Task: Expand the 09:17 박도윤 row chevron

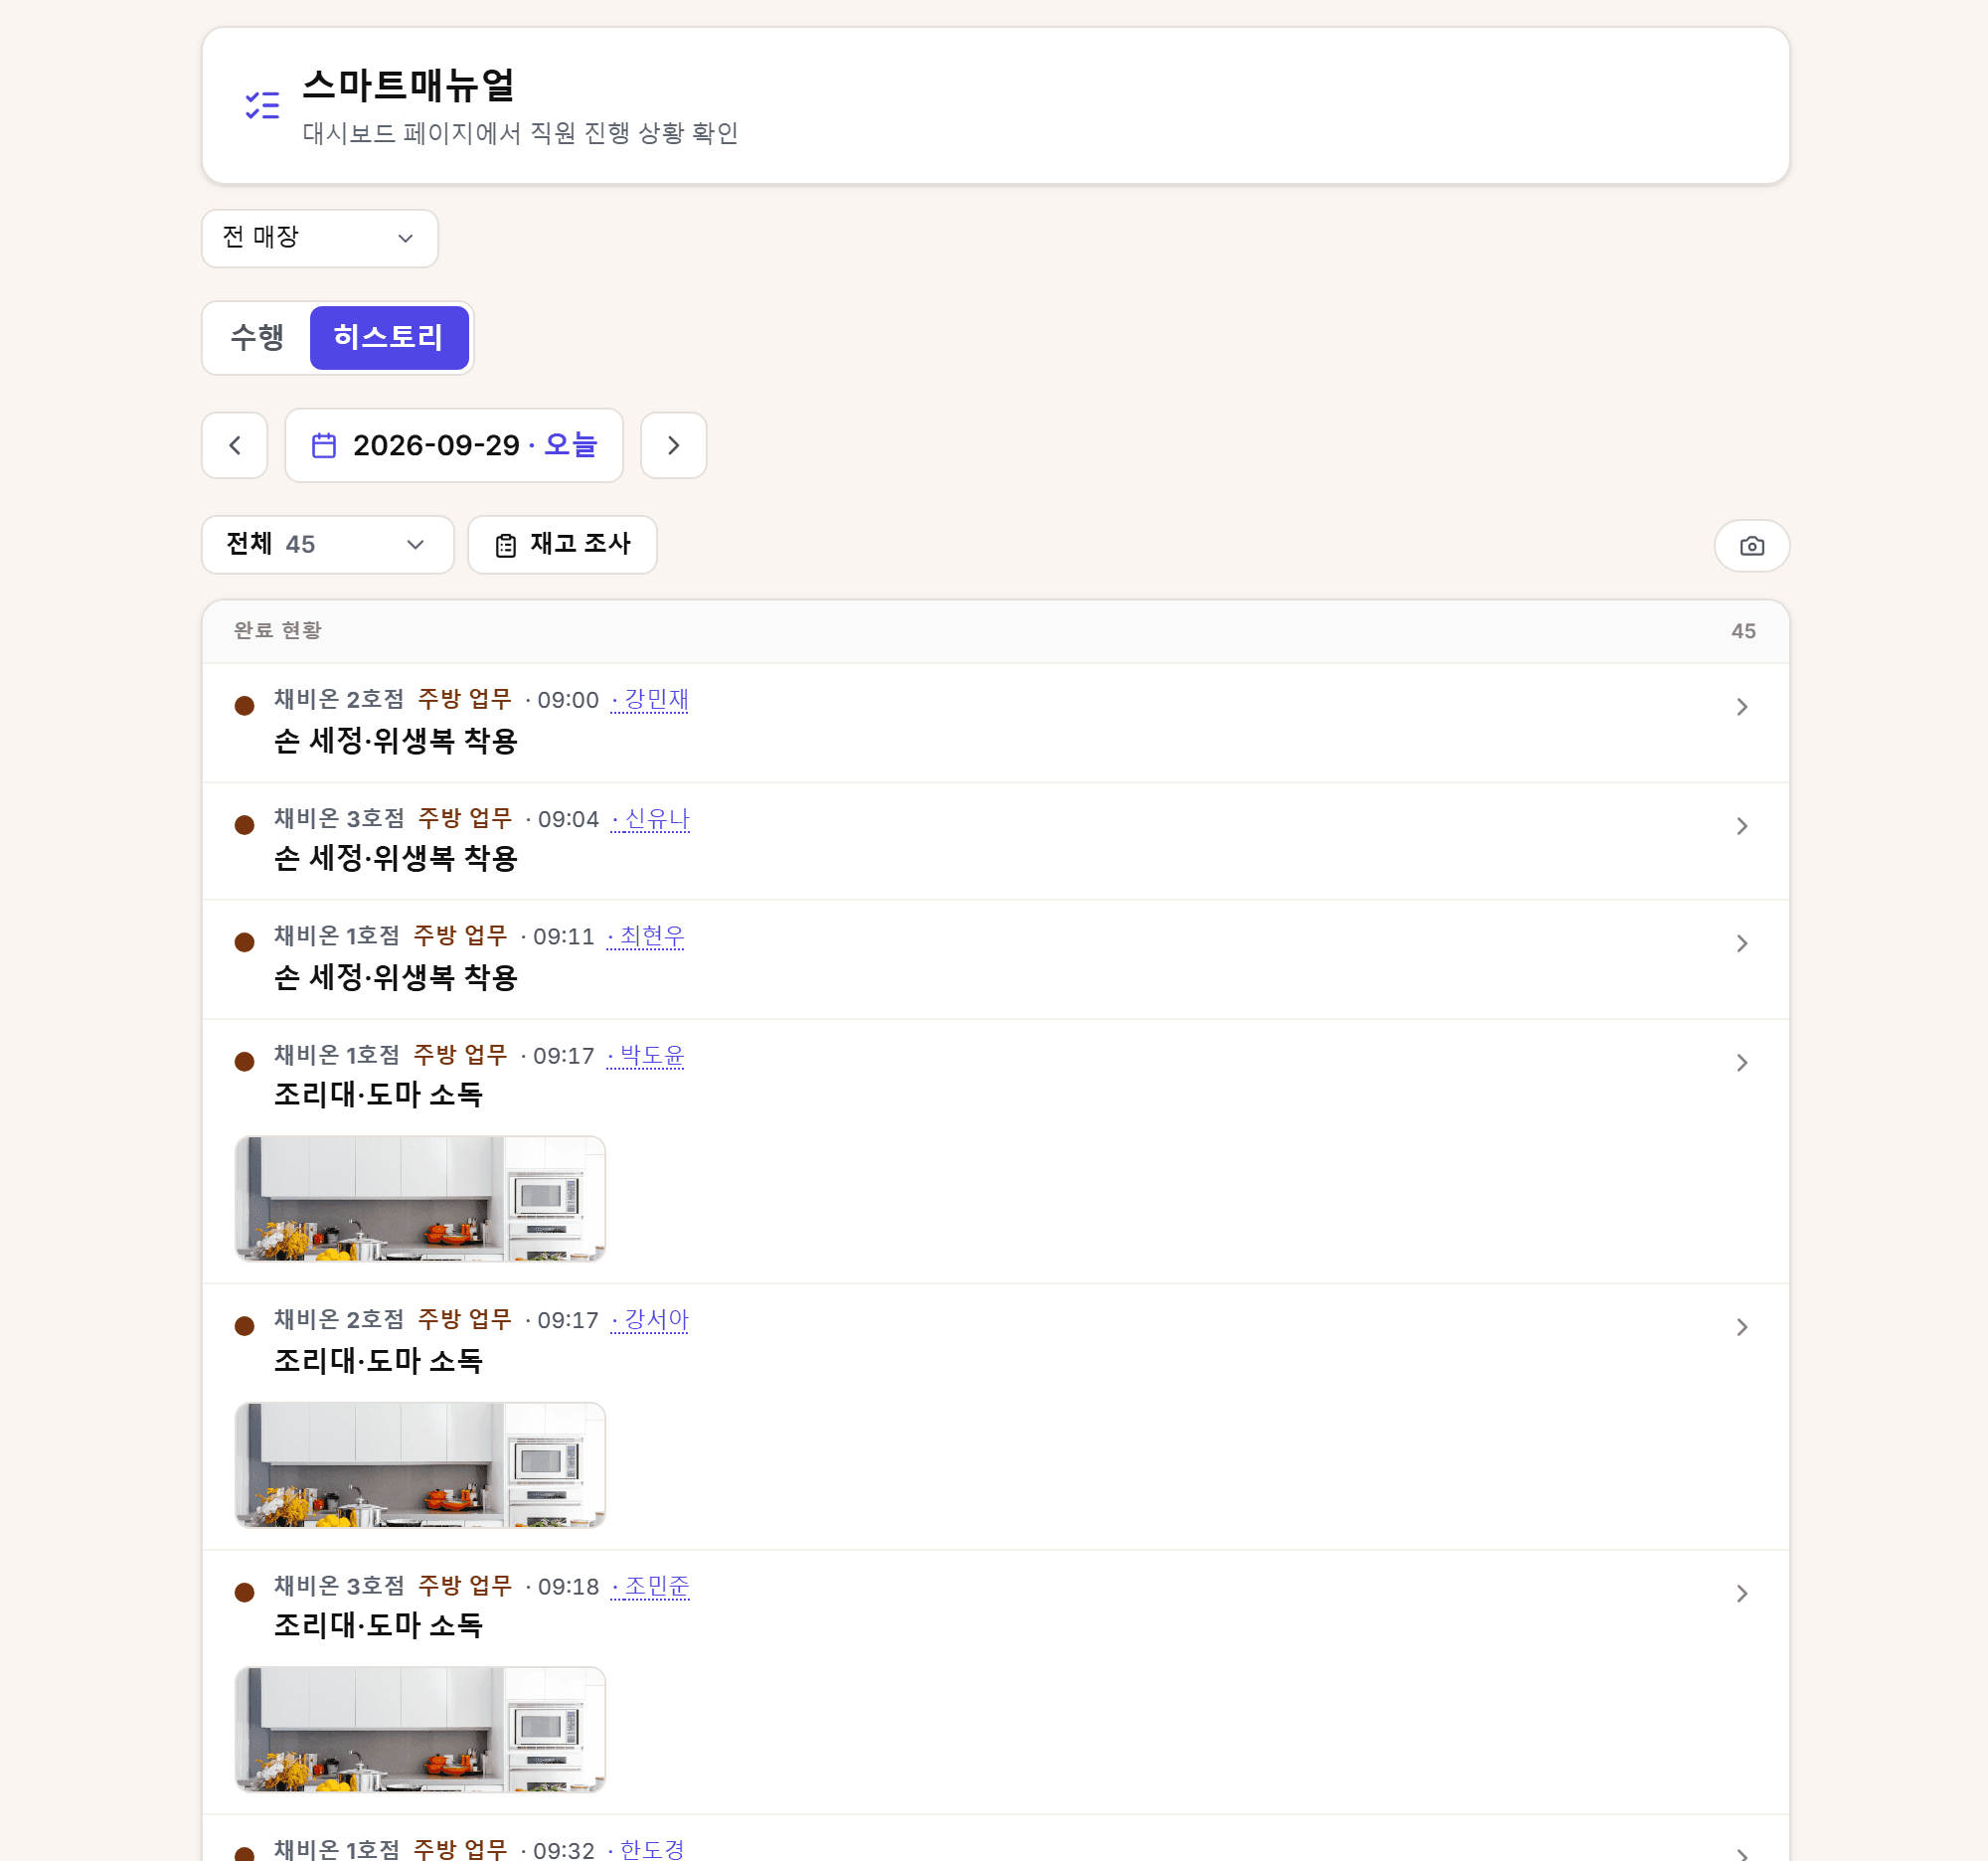Action: click(x=1742, y=1062)
